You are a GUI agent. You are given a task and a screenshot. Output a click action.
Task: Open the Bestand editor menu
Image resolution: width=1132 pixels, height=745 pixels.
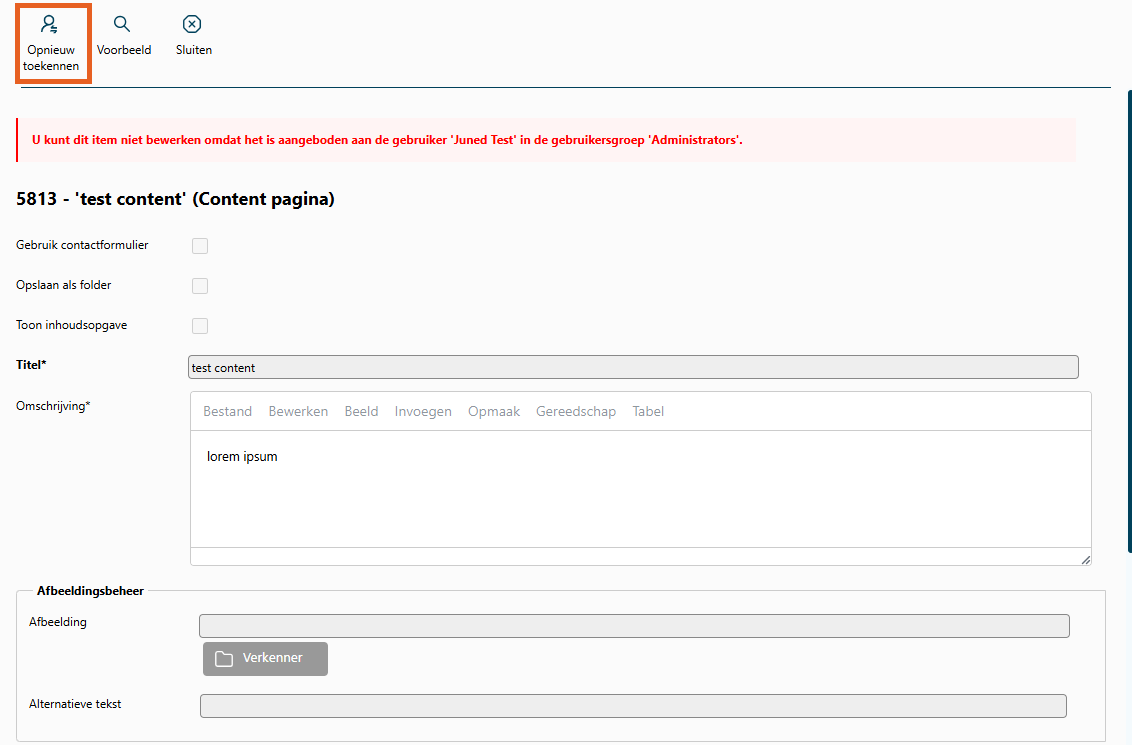227,411
